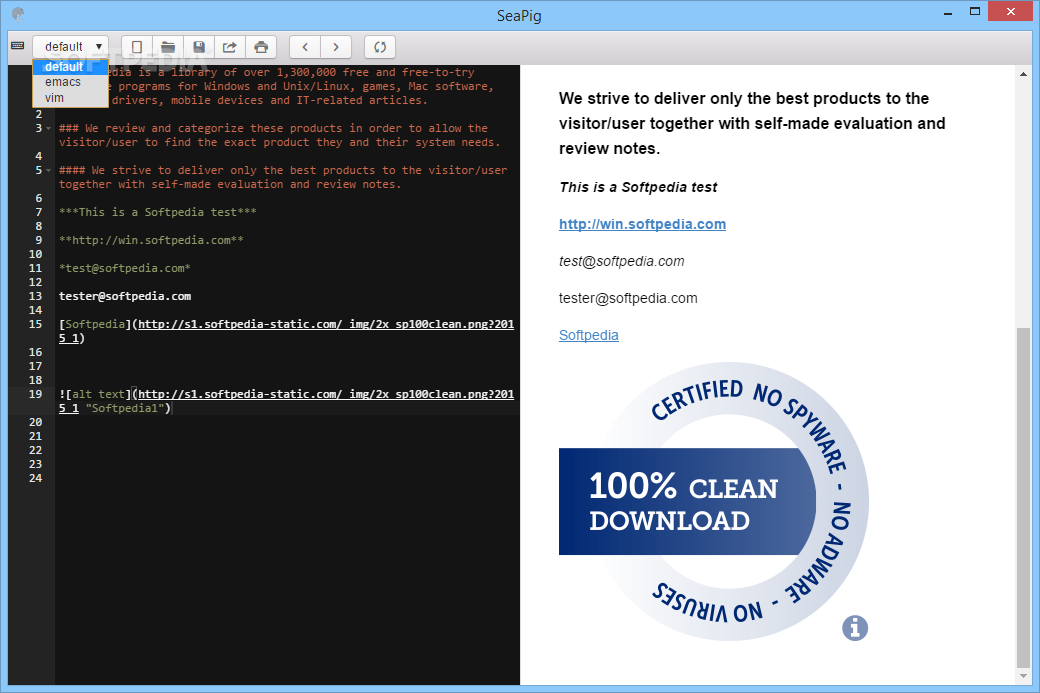The height and width of the screenshot is (693, 1040).
Task: Minimize the SeaPig window
Action: pyautogui.click(x=948, y=12)
